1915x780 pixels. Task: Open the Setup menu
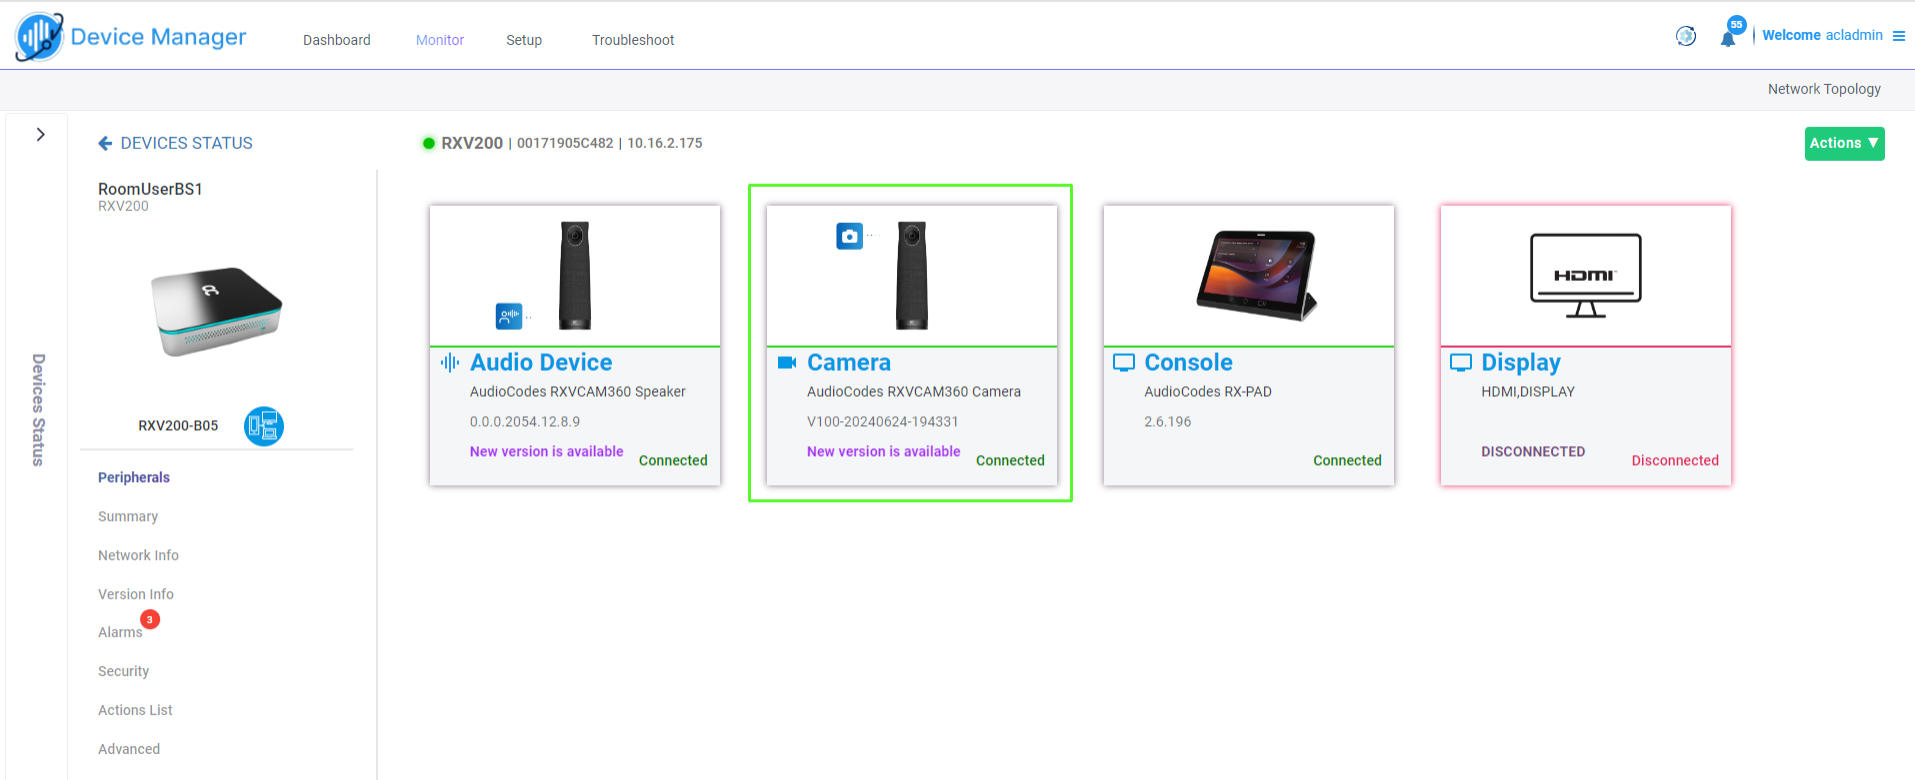524,40
